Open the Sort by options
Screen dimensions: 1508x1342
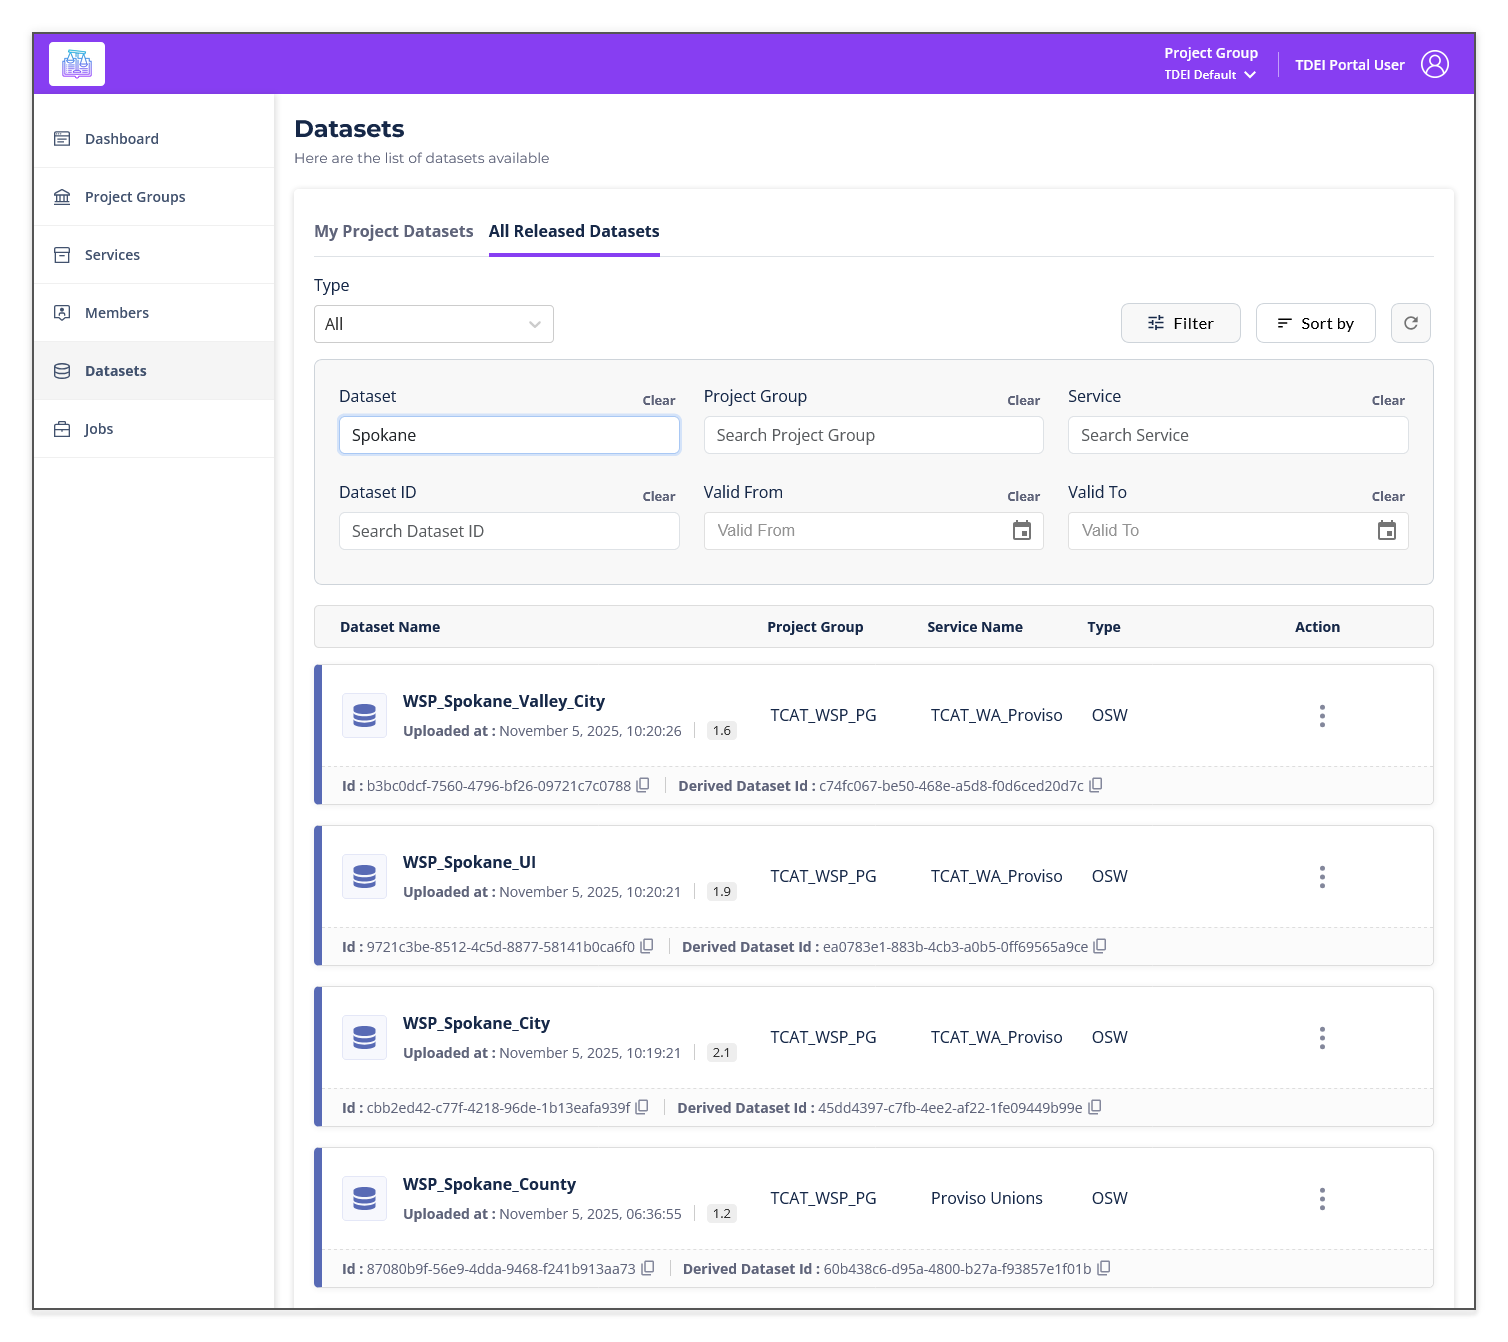click(x=1315, y=323)
